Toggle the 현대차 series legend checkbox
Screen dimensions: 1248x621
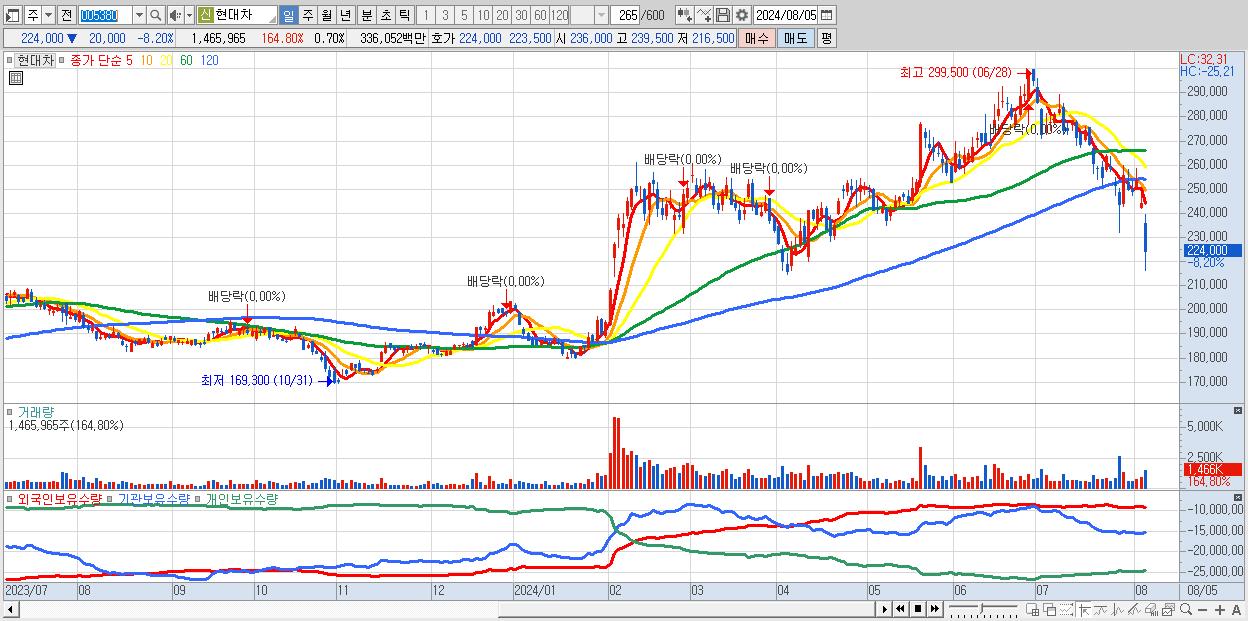[x=10, y=61]
